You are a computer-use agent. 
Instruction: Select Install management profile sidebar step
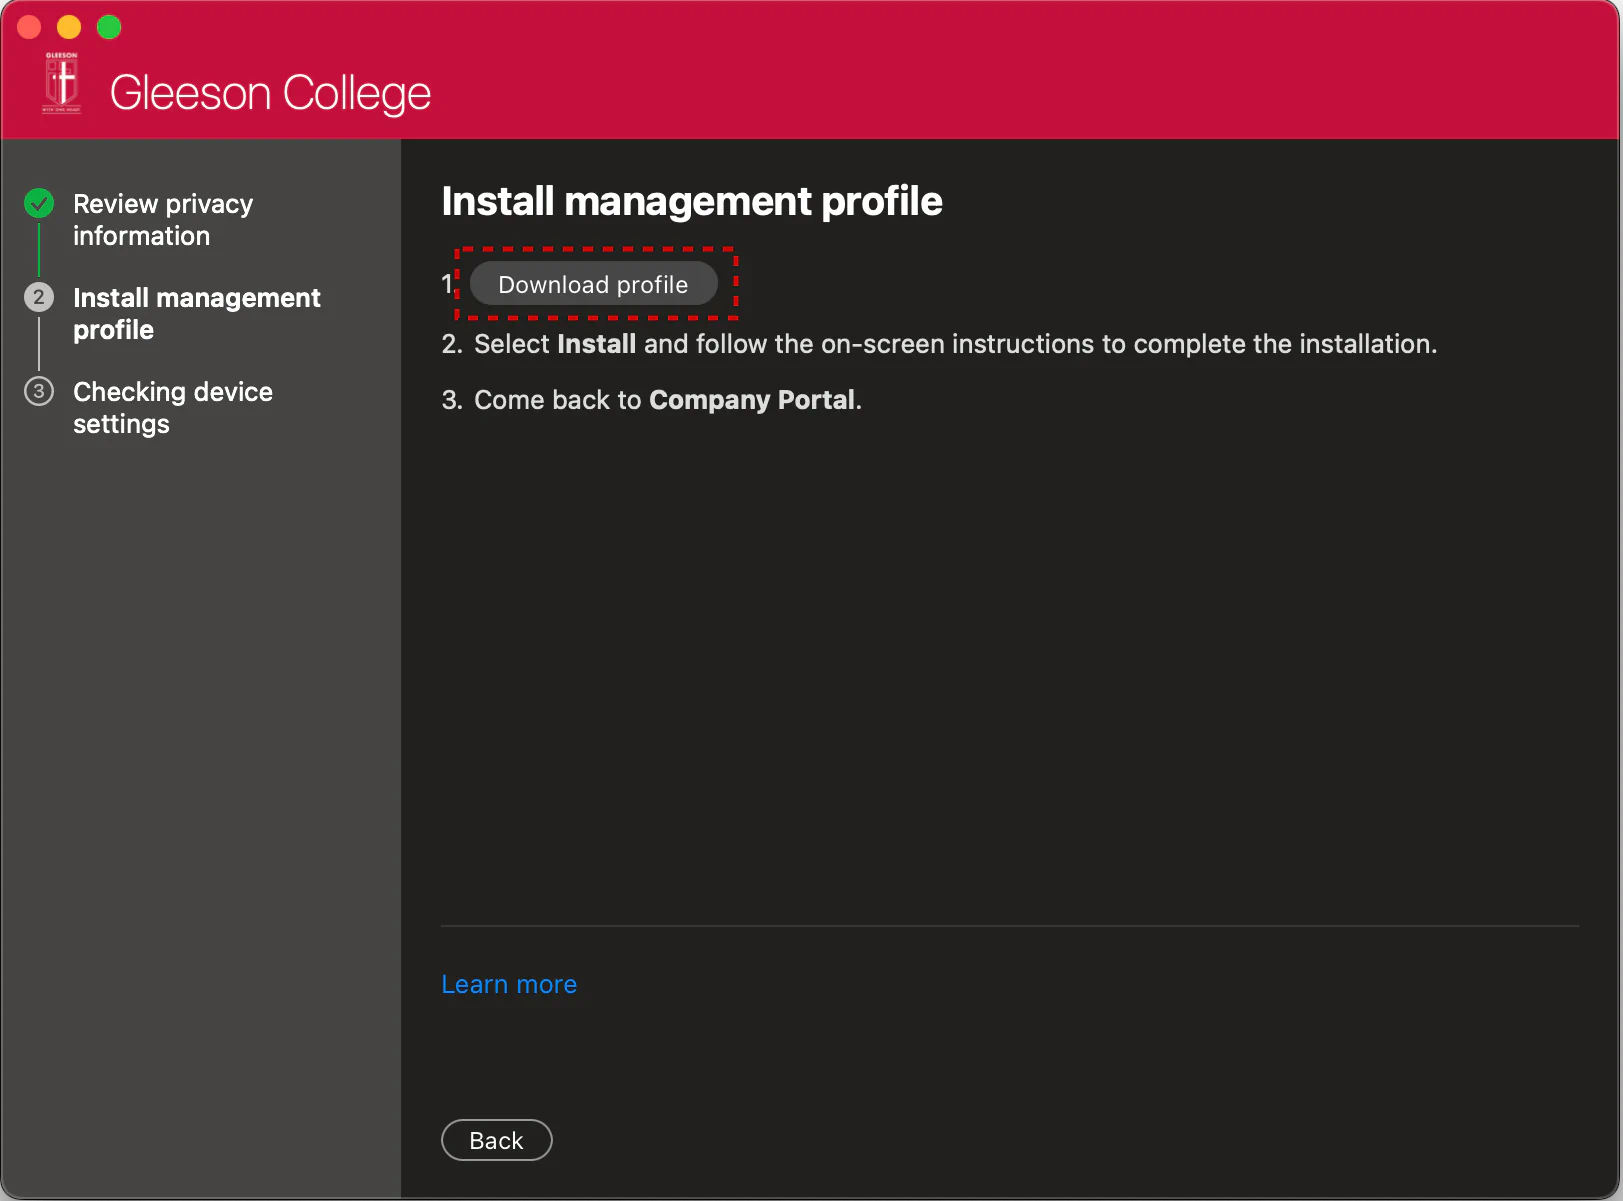pos(197,313)
